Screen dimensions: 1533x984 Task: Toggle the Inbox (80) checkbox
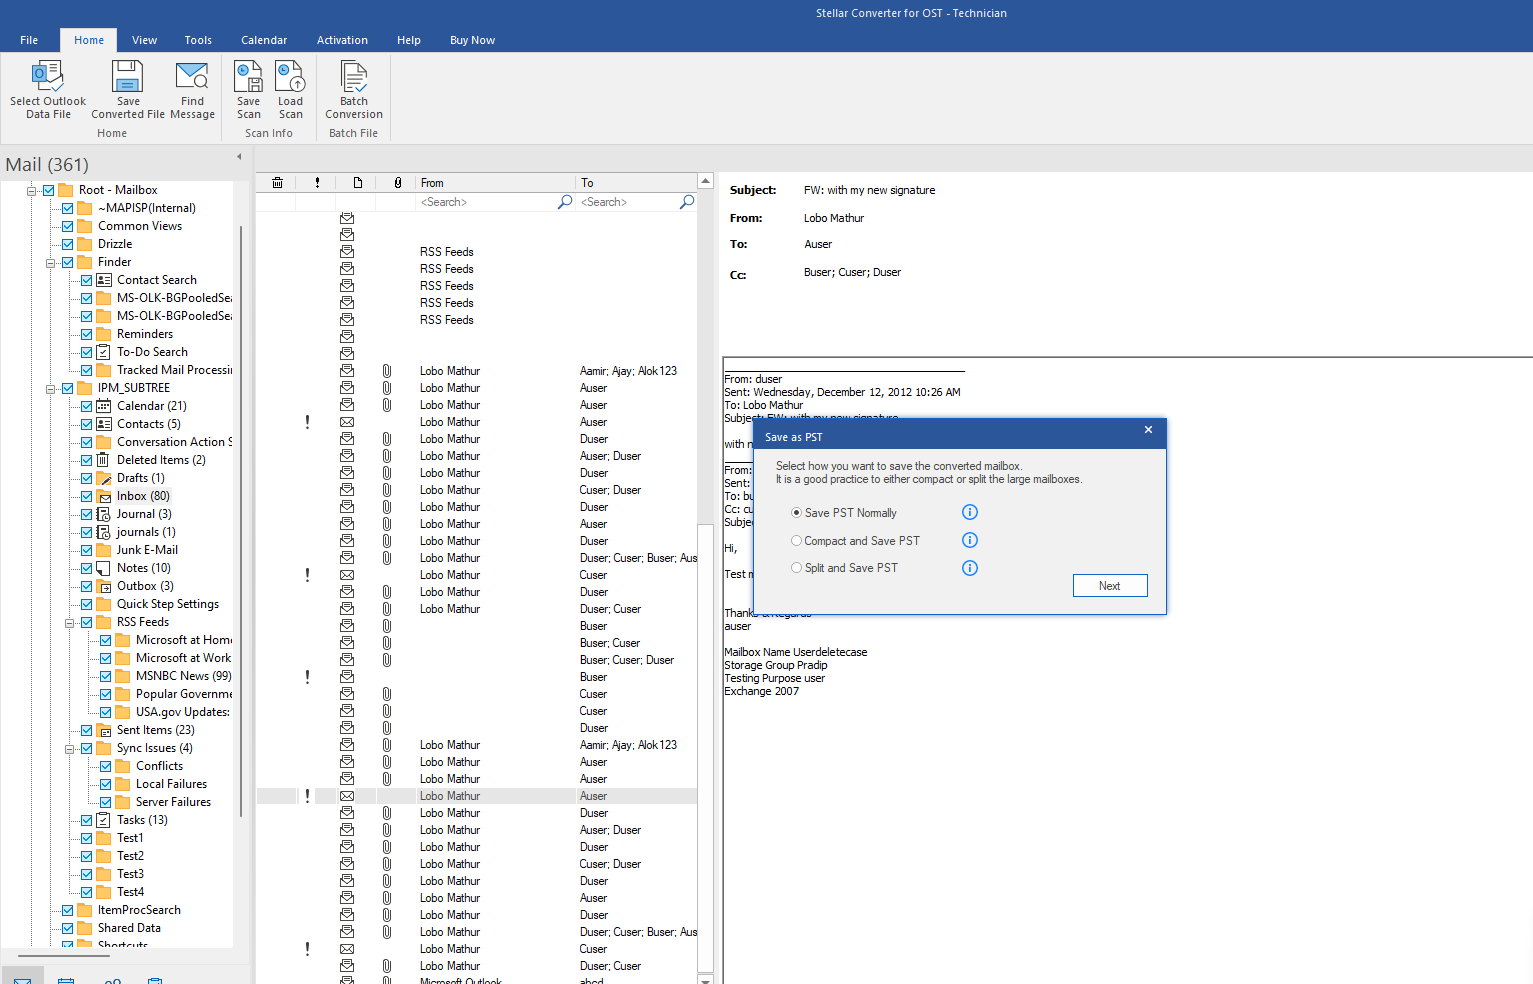(86, 496)
